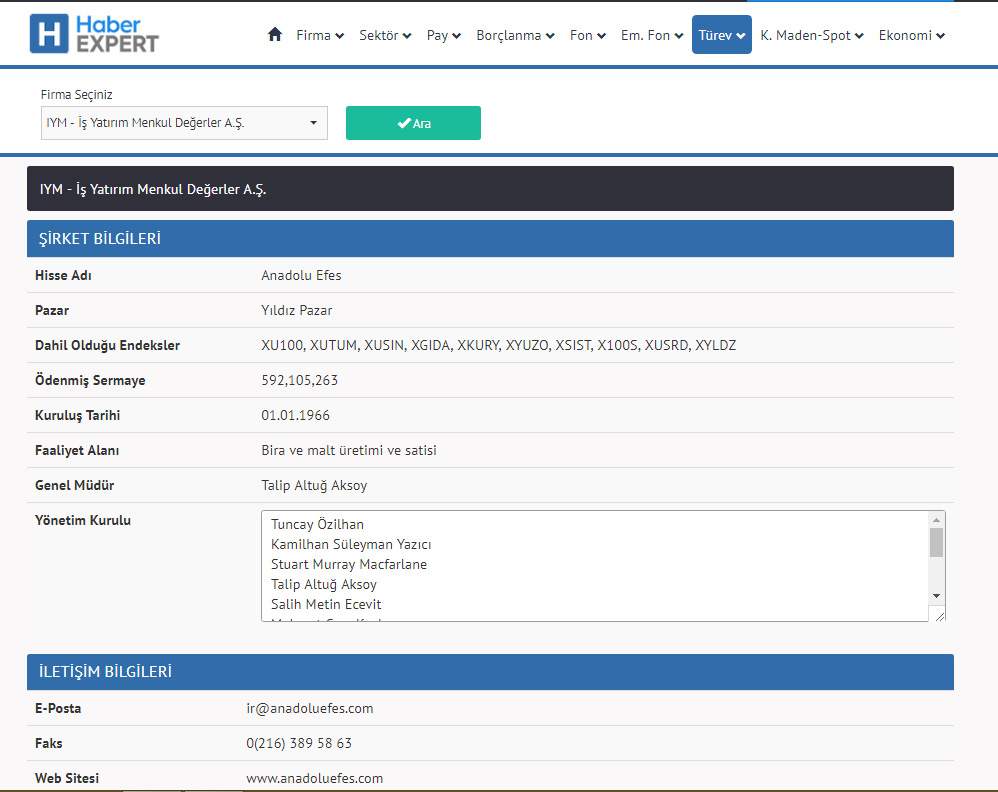Click the E-Posta label
998x792 pixels.
tap(58, 708)
